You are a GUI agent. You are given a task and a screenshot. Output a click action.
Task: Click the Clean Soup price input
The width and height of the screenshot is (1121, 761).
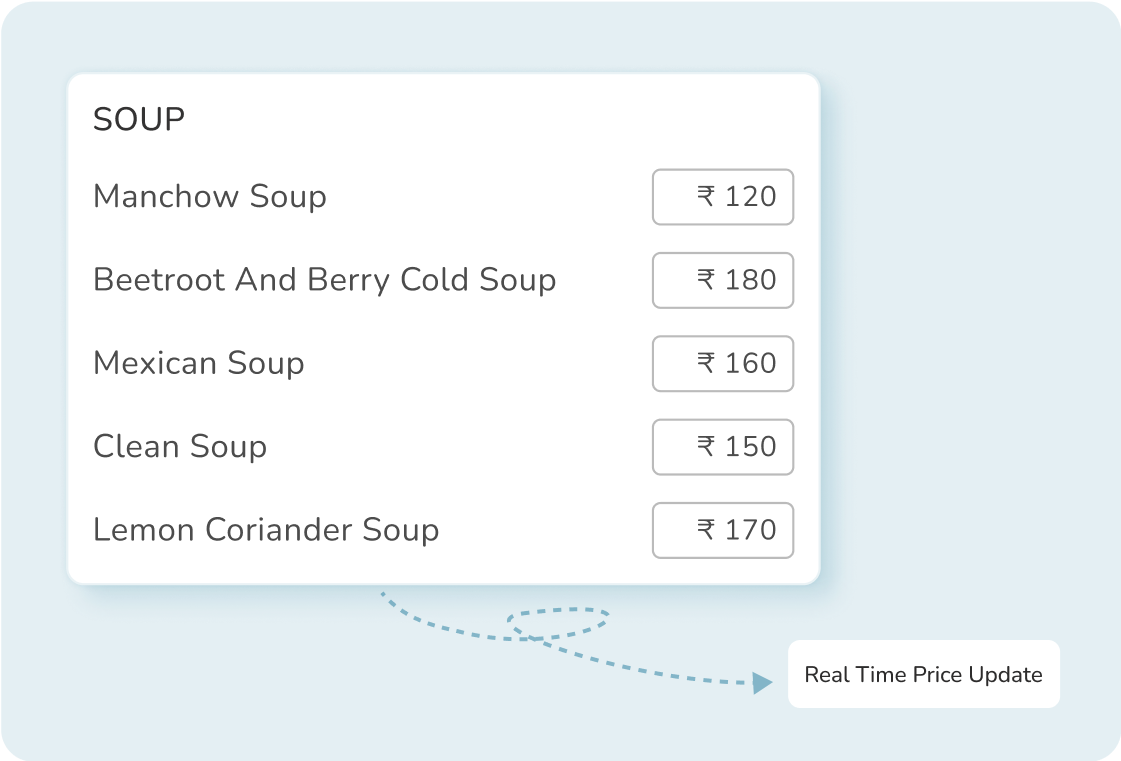pyautogui.click(x=723, y=447)
